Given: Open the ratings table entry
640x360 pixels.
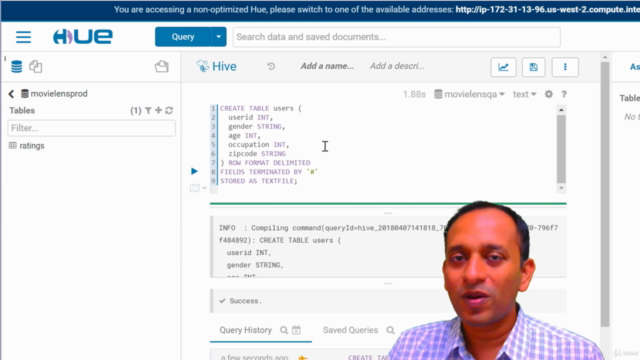Looking at the screenshot, I should pyautogui.click(x=32, y=146).
